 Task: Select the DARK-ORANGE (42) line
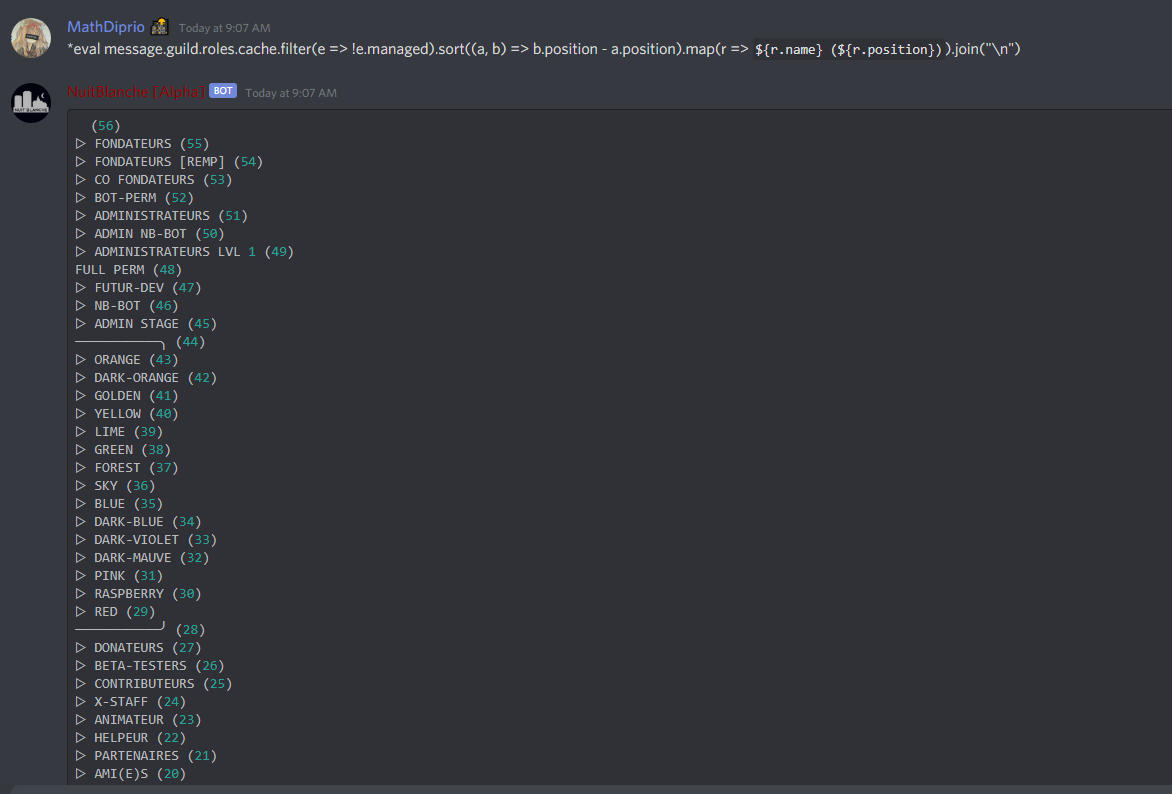pyautogui.click(x=146, y=378)
